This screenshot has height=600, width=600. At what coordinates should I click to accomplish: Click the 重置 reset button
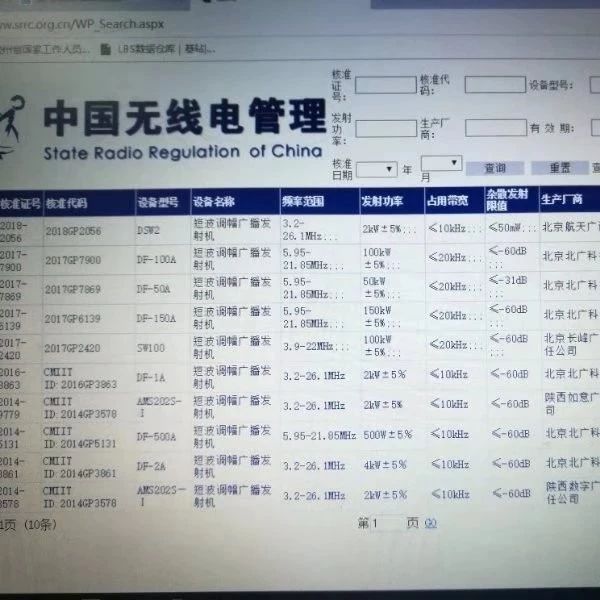point(559,168)
